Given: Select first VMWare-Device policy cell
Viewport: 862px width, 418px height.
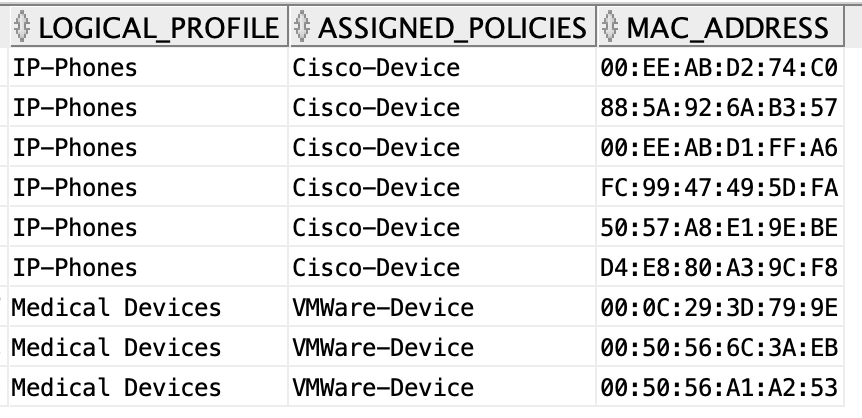Looking at the screenshot, I should pyautogui.click(x=443, y=307).
